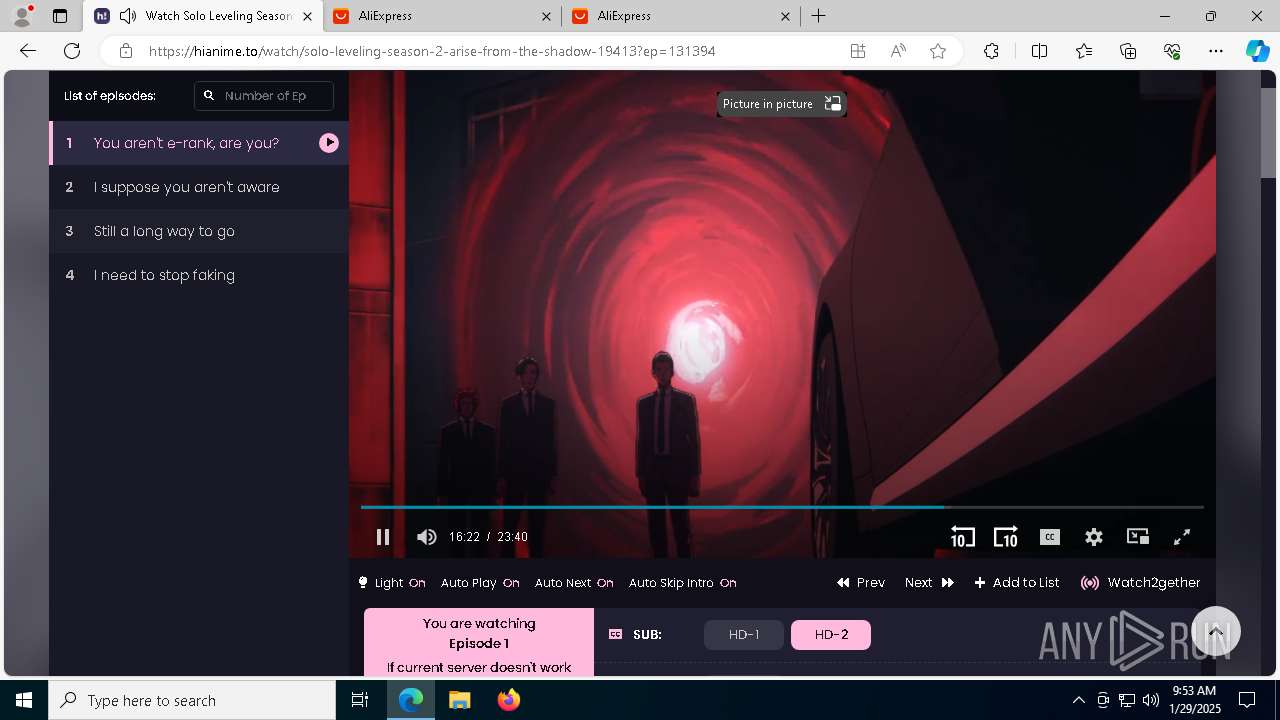1280x720 pixels.
Task: Open the address bar apps icon
Action: click(x=858, y=51)
